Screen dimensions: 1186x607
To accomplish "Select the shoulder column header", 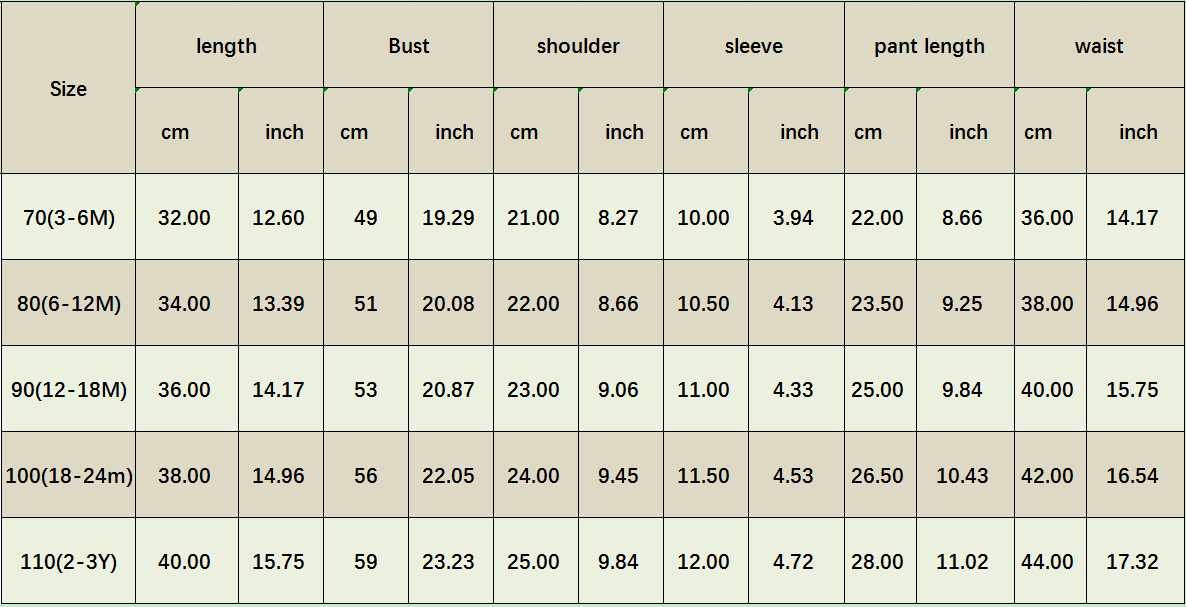I will coord(578,46).
